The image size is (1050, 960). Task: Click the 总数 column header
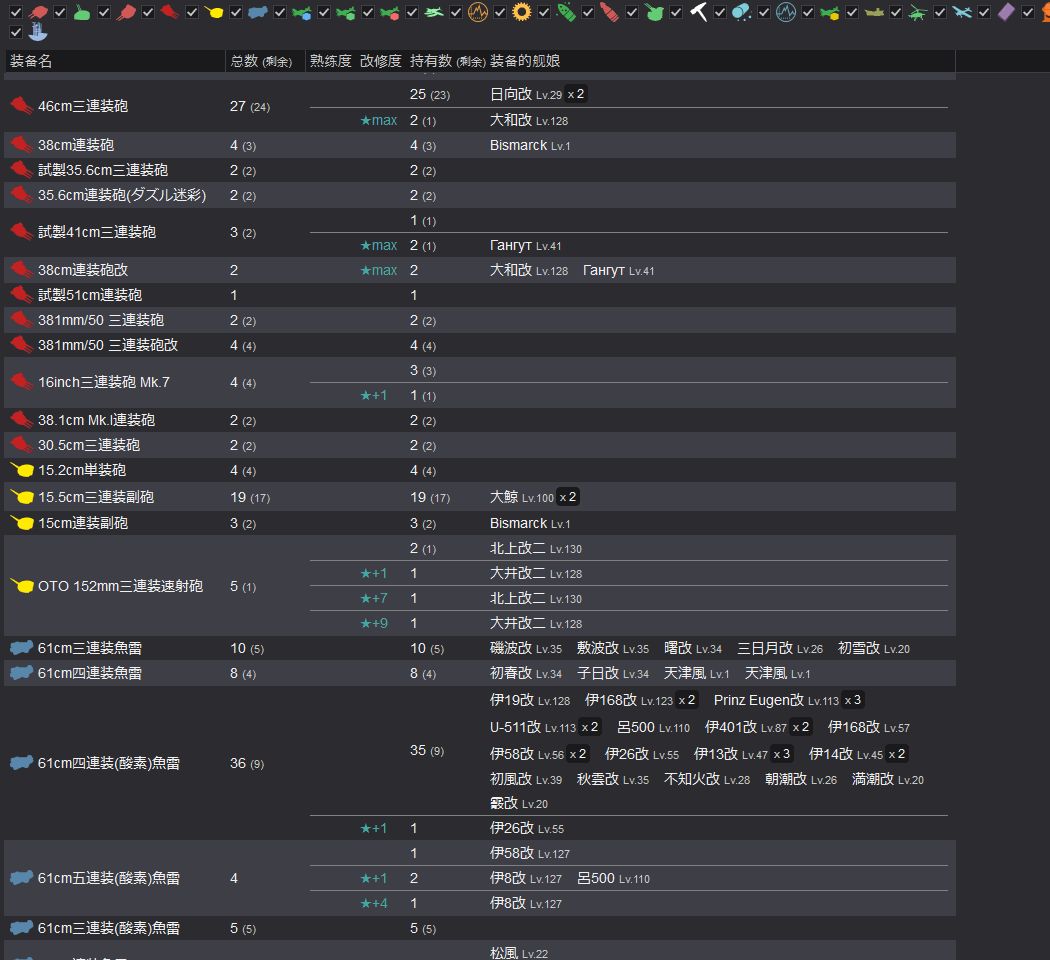[x=261, y=61]
